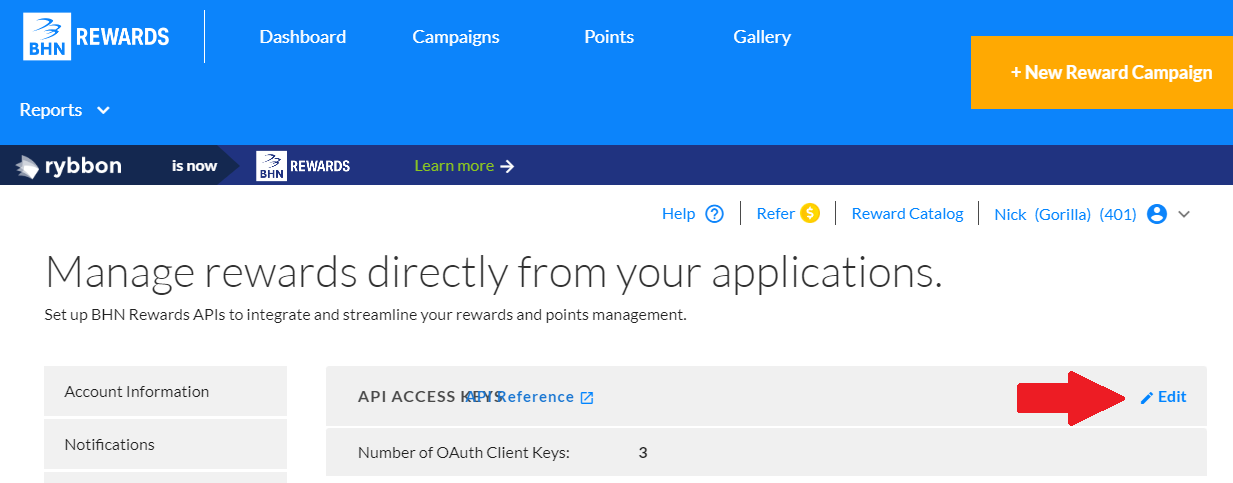Click the rybbon logo in the banner
The height and width of the screenshot is (483, 1233).
(69, 166)
